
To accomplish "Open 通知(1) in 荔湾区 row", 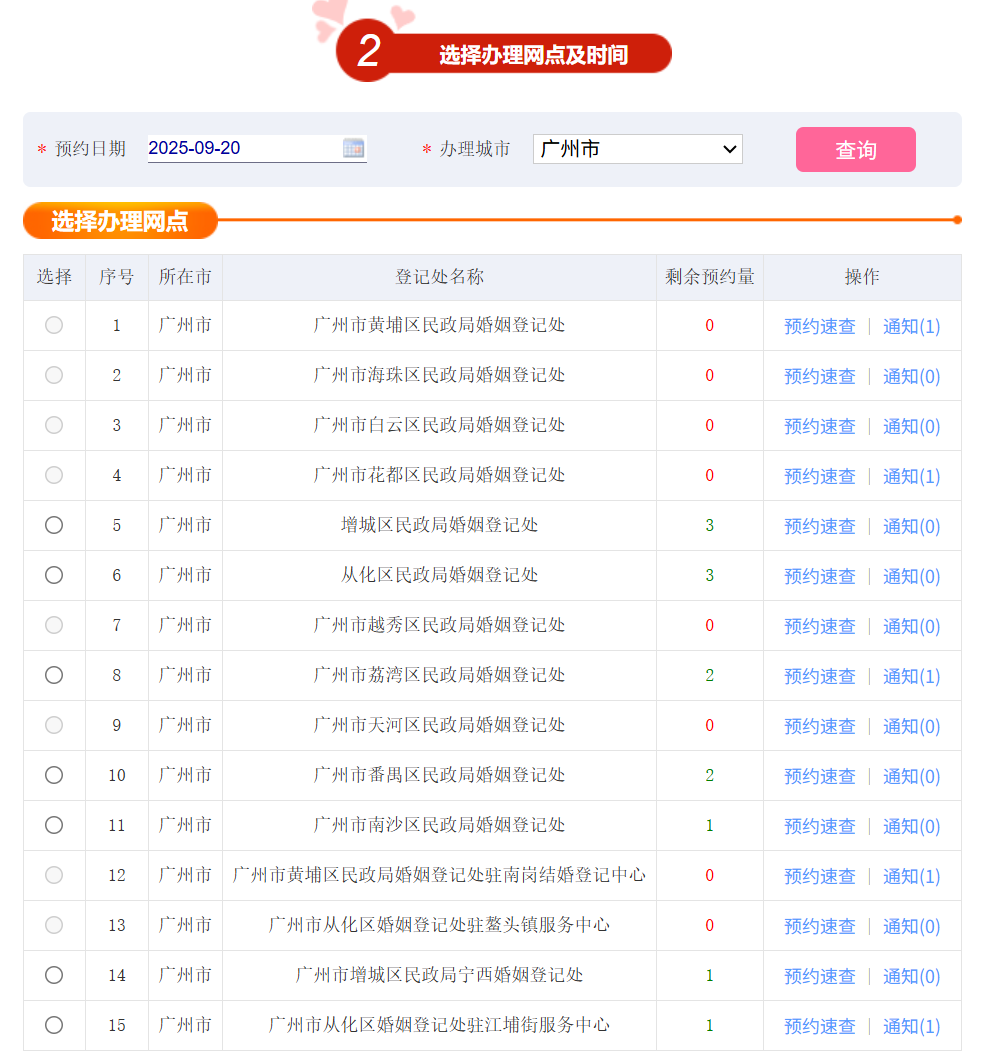I will [x=912, y=676].
